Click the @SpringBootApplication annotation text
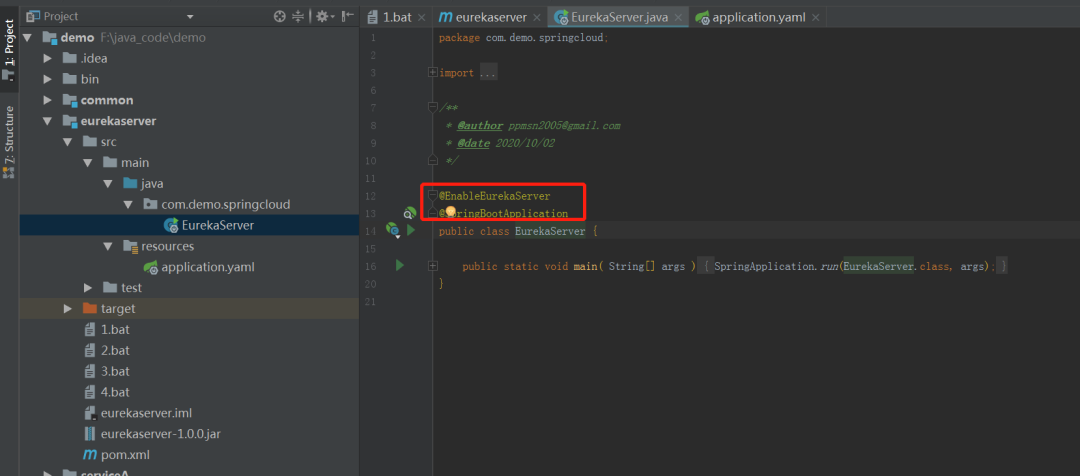Screen dimensions: 1080x476 [503, 214]
